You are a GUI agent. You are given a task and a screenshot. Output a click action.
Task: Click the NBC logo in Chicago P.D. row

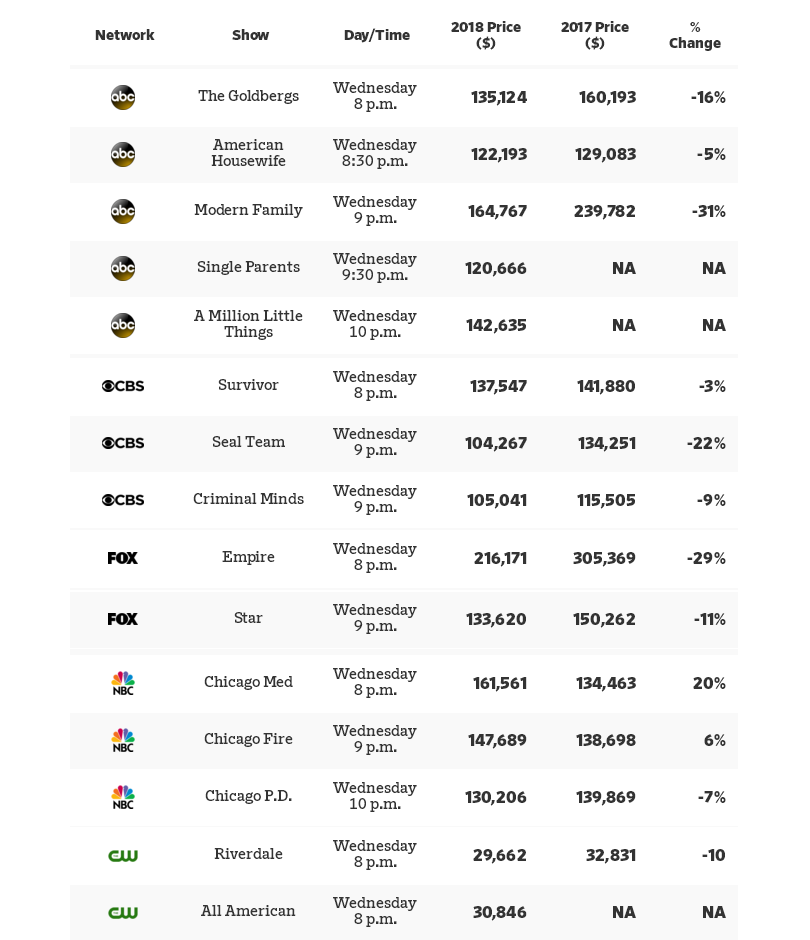tap(123, 797)
